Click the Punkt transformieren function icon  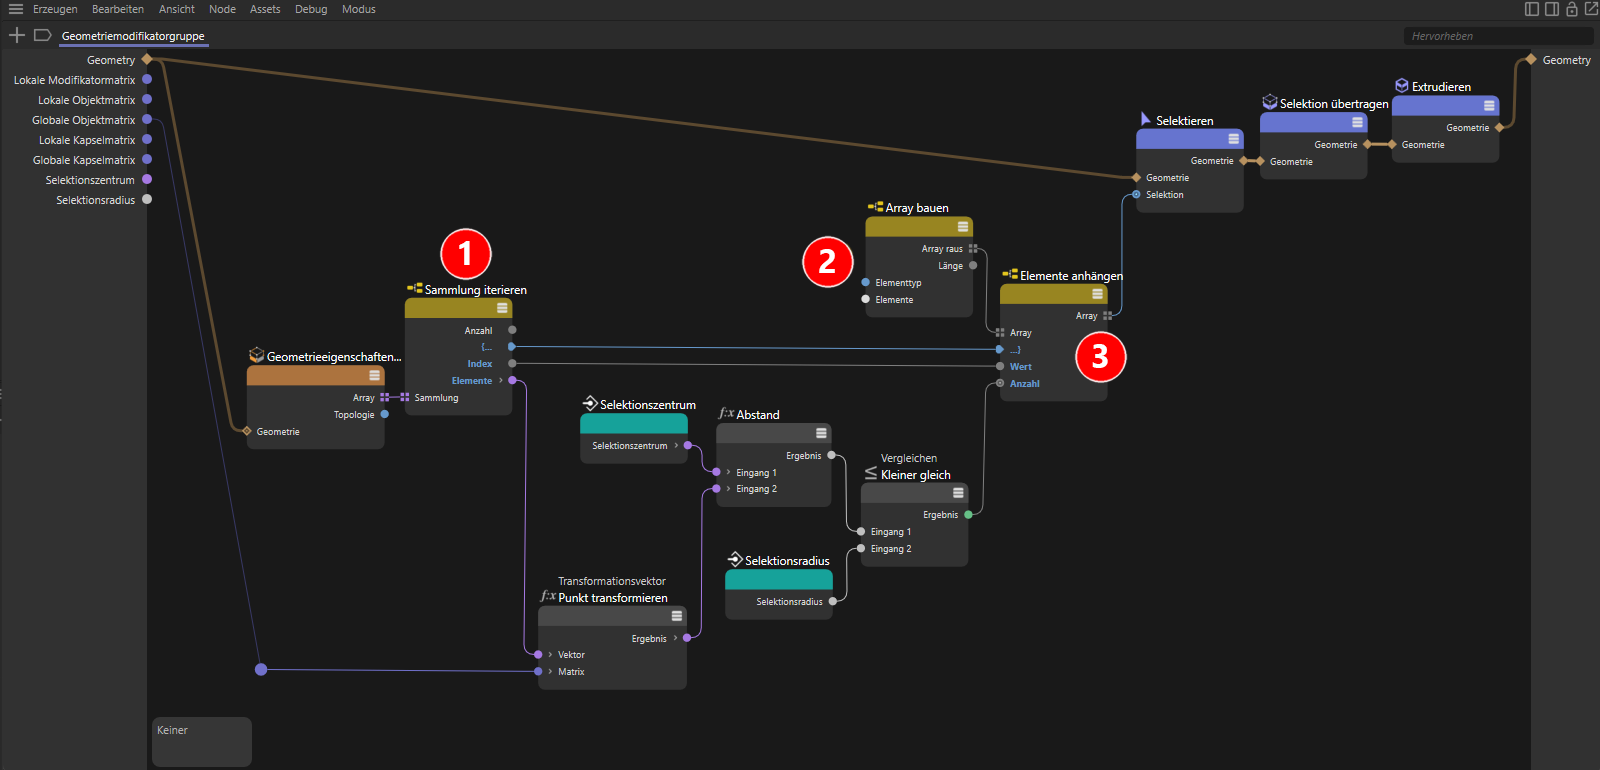tap(548, 596)
